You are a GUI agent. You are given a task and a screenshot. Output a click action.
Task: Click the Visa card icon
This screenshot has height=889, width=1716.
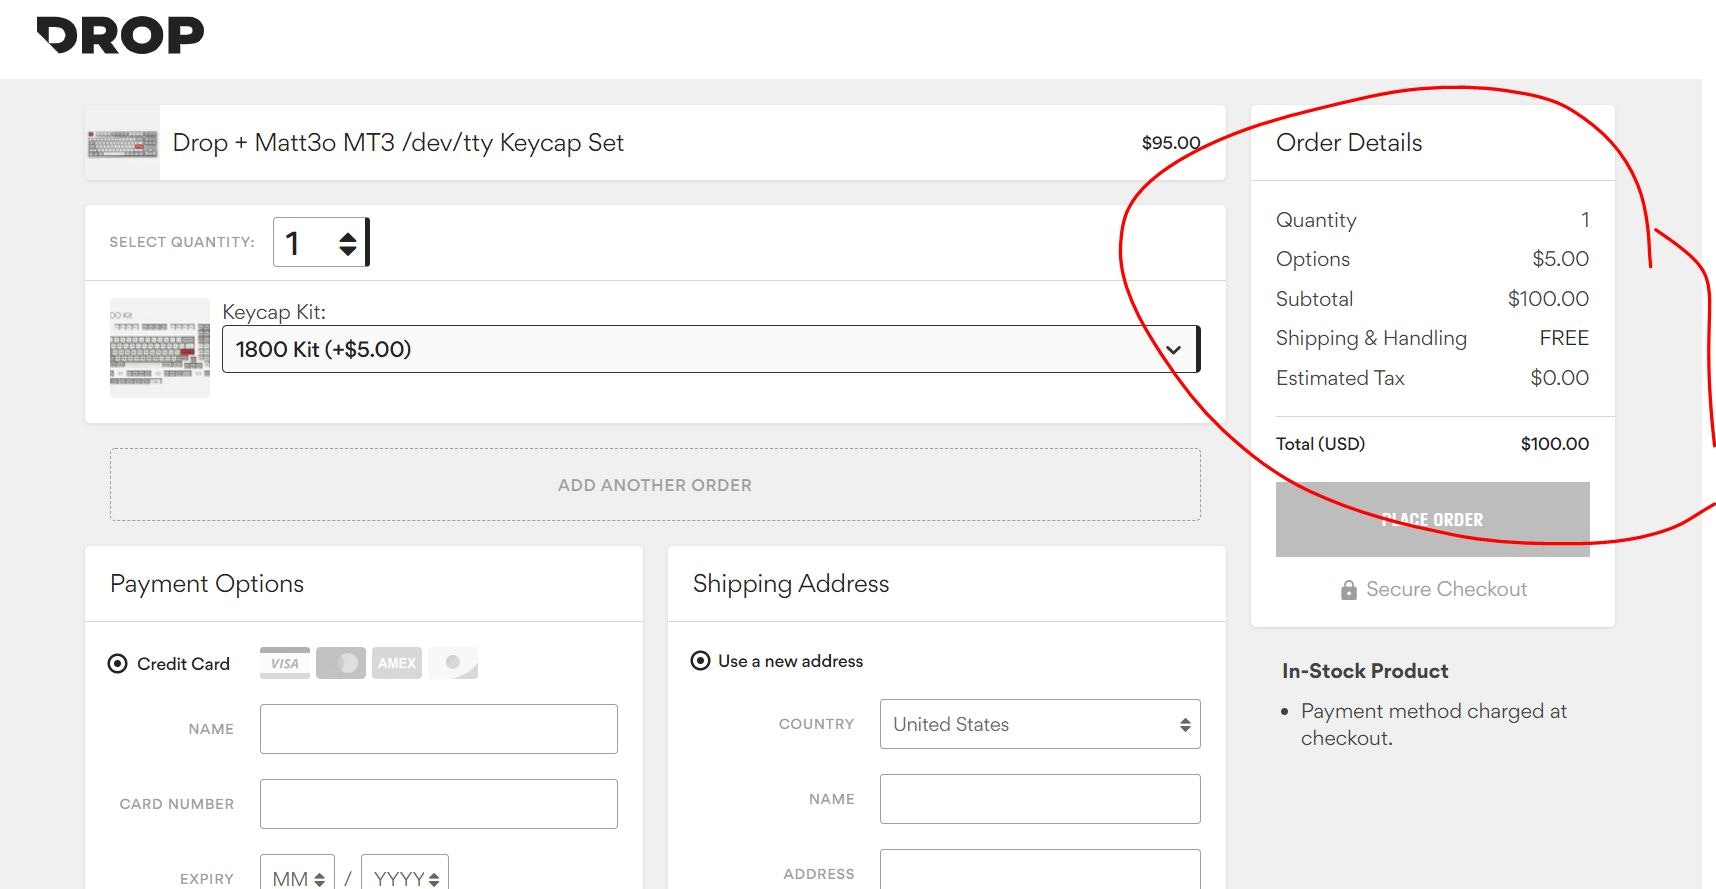click(x=285, y=663)
